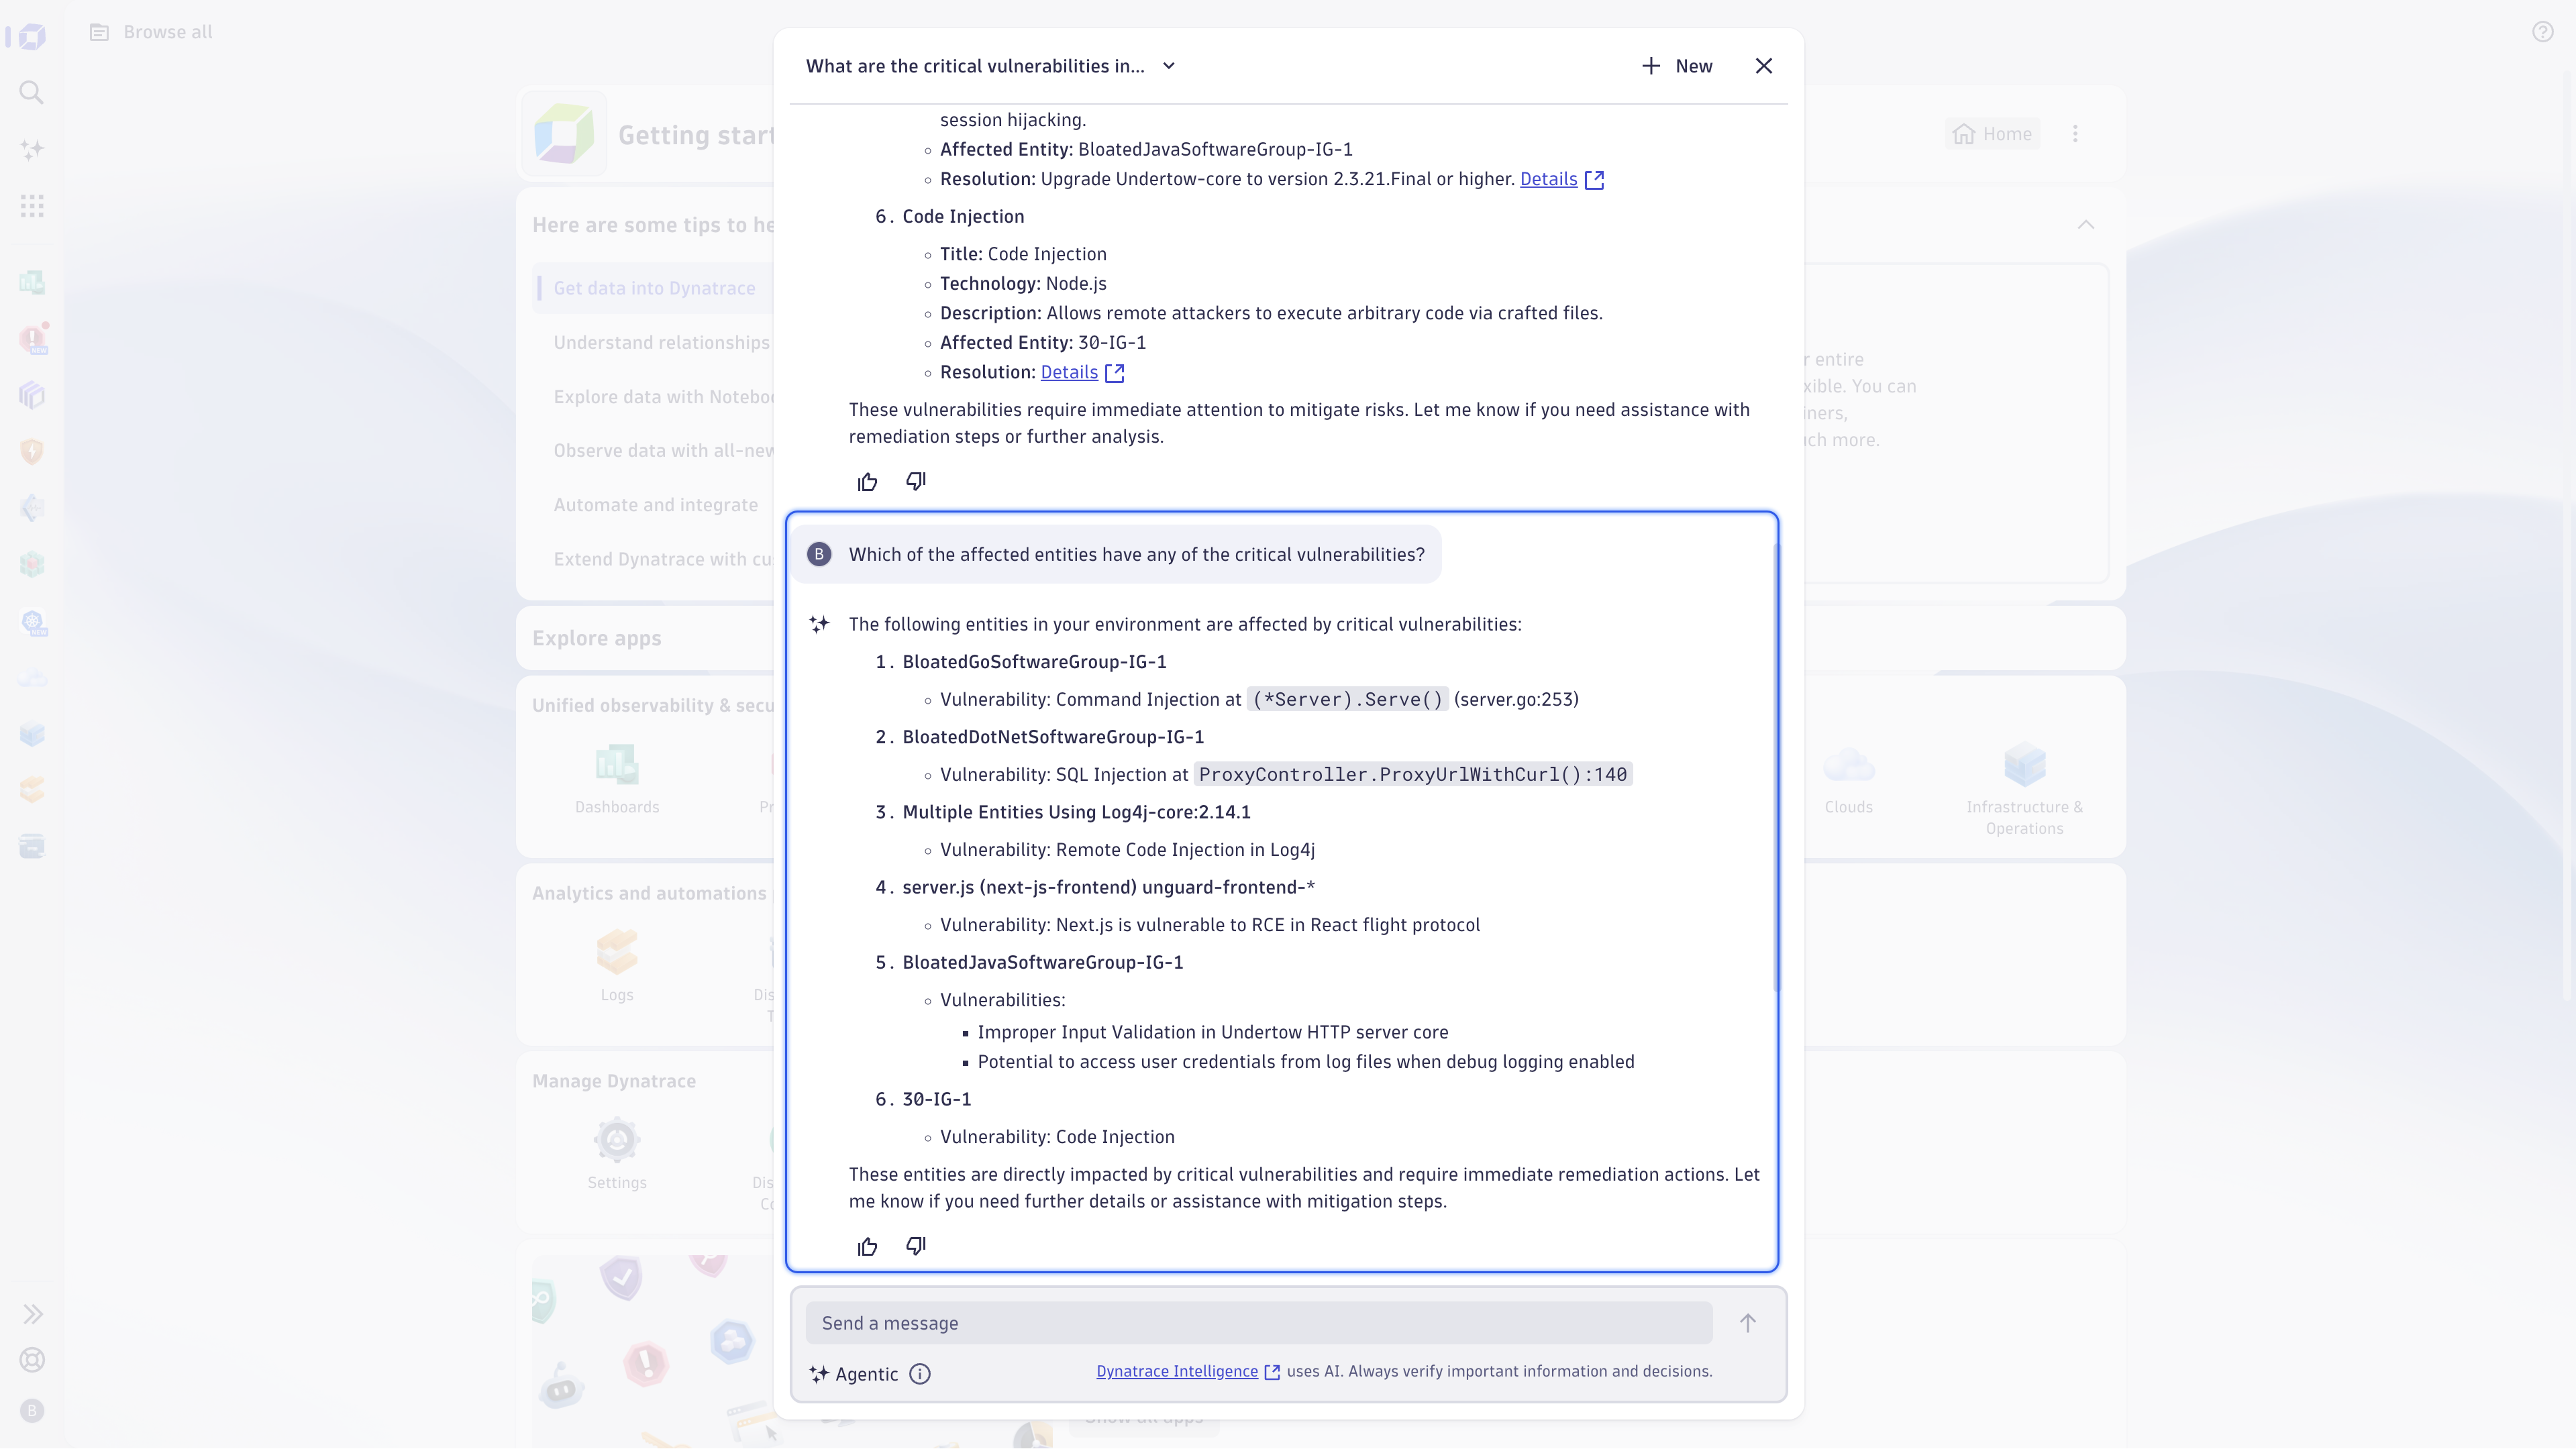Image resolution: width=2576 pixels, height=1449 pixels.
Task: Open the conversation title dropdown
Action: pyautogui.click(x=1168, y=66)
